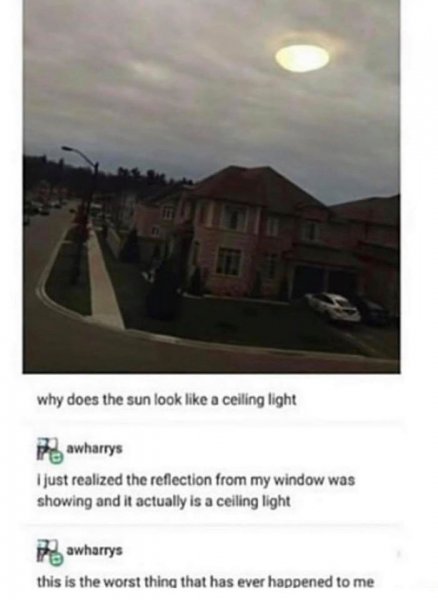This screenshot has width=438, height=600.
Task: Click the white car parked in driveway
Action: pyautogui.click(x=333, y=307)
